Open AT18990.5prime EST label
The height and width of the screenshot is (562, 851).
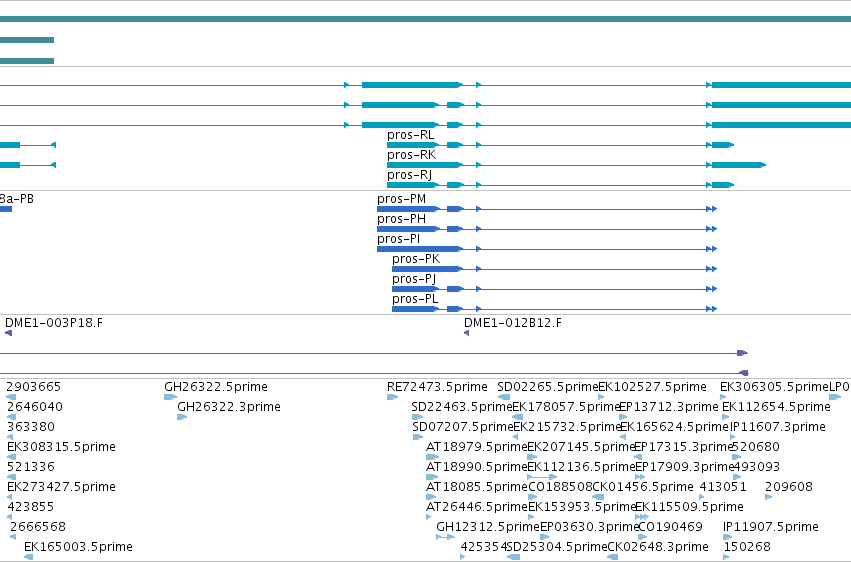[477, 467]
